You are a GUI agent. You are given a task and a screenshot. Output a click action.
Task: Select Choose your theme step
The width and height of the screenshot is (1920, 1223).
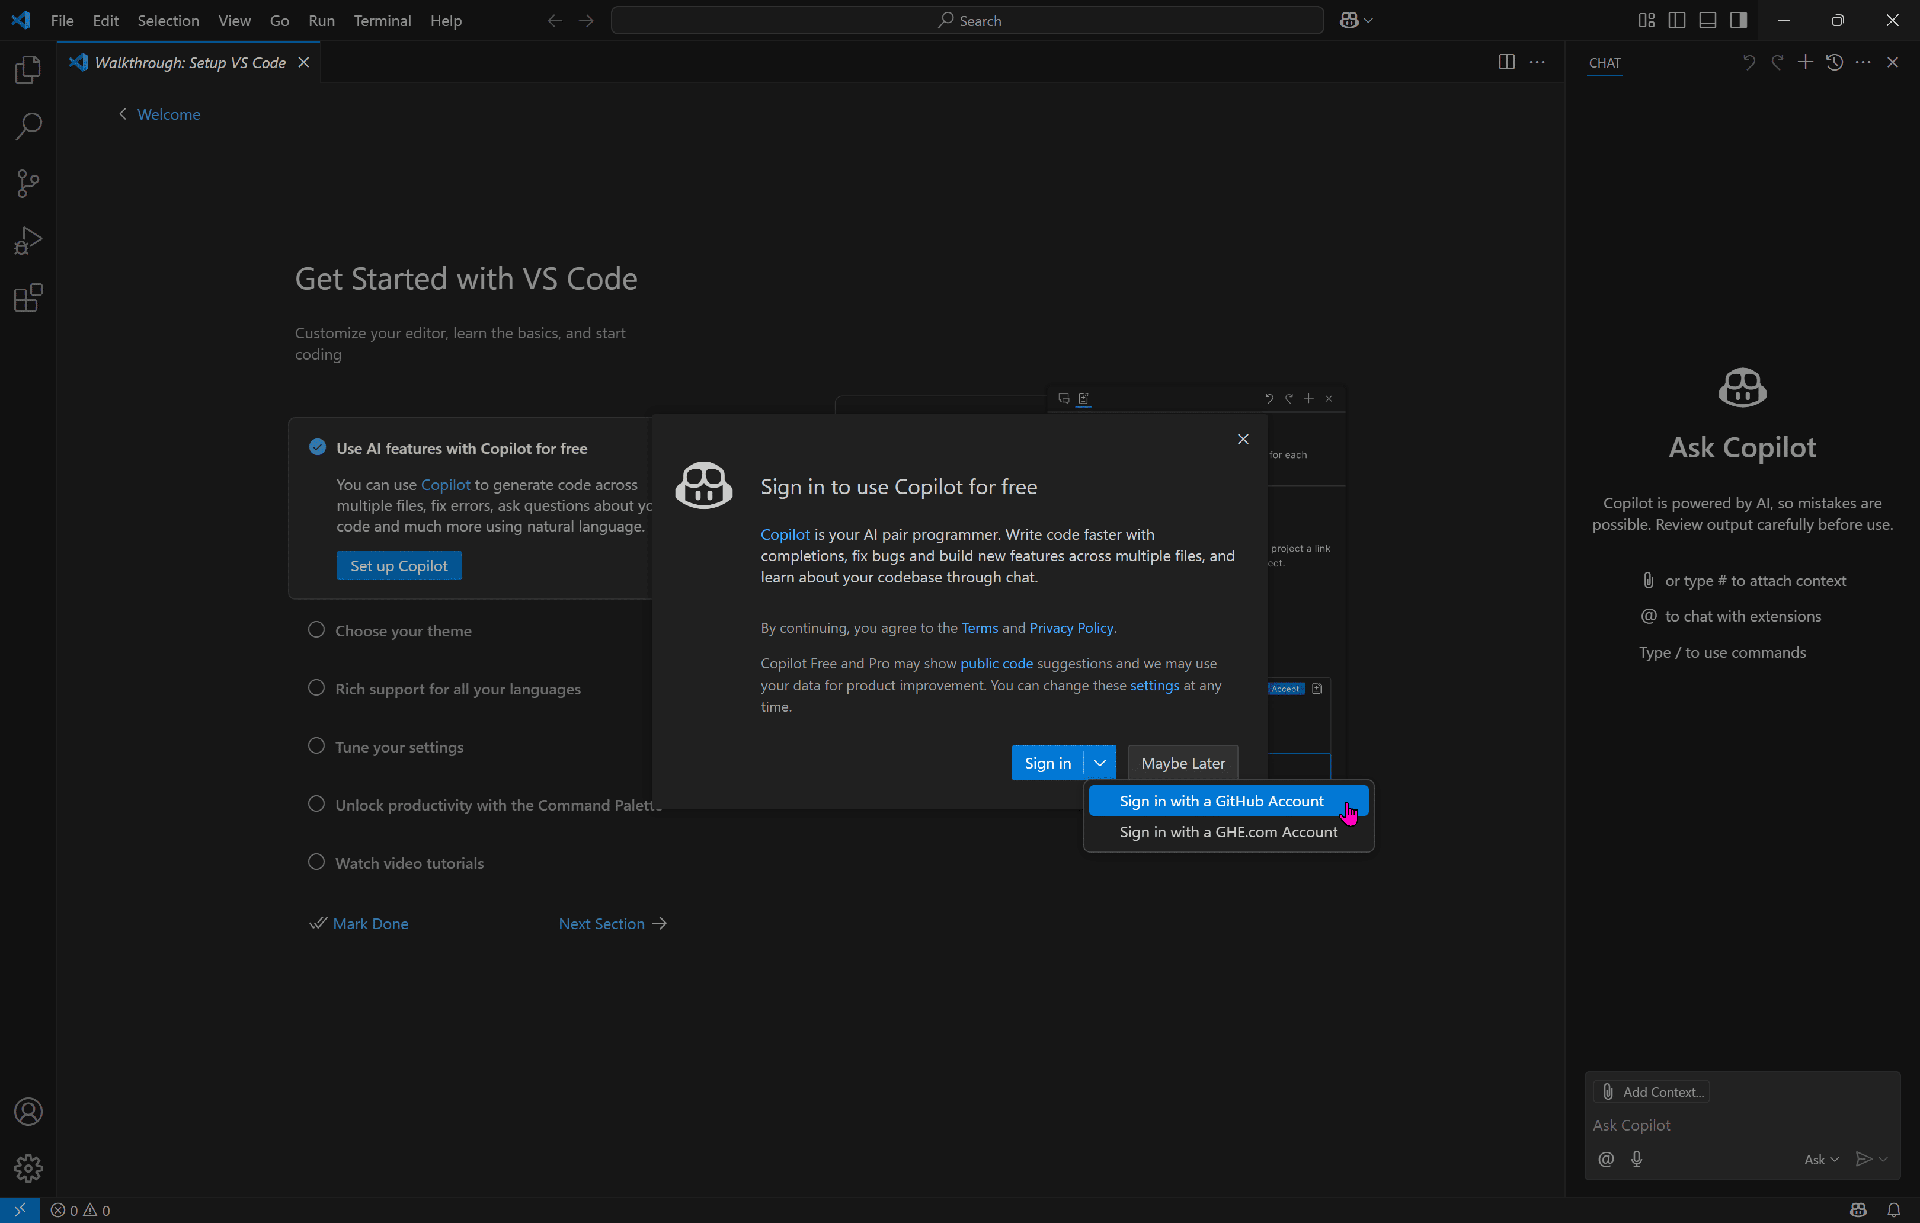pos(403,631)
